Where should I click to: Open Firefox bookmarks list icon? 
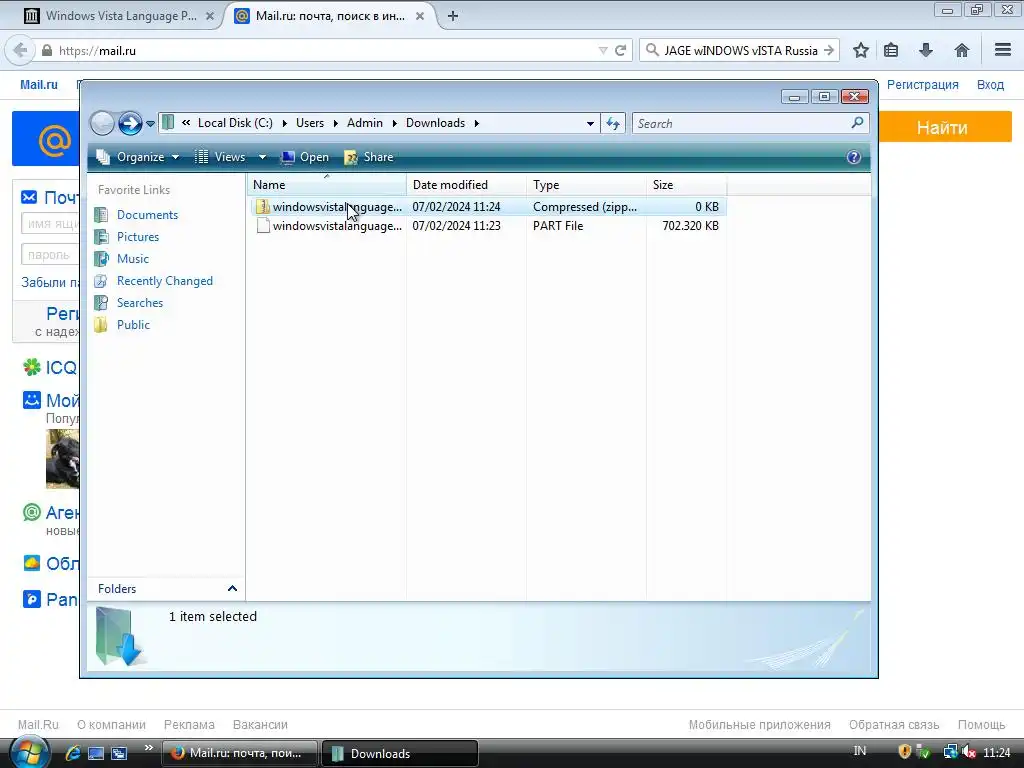pos(891,50)
